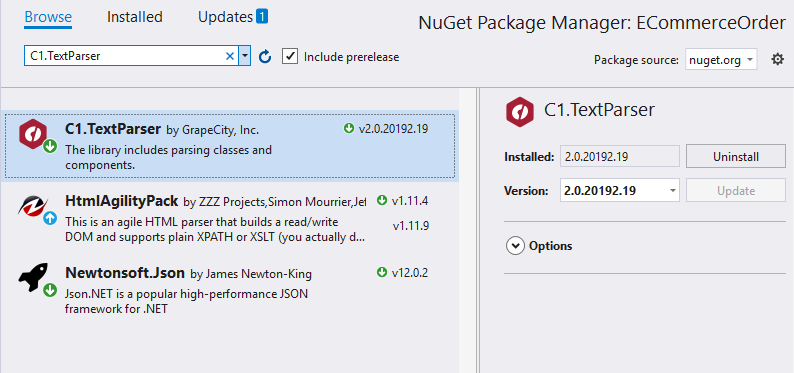This screenshot has height=373, width=794.
Task: Clear the search box with the X icon
Action: 230,56
